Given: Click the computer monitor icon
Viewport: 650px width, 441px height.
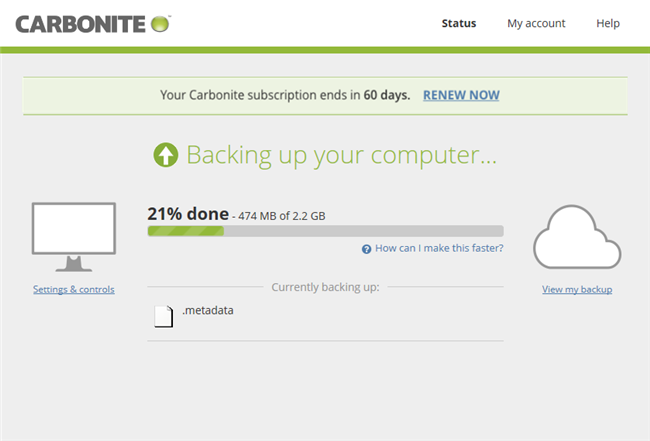Looking at the screenshot, I should (x=73, y=236).
